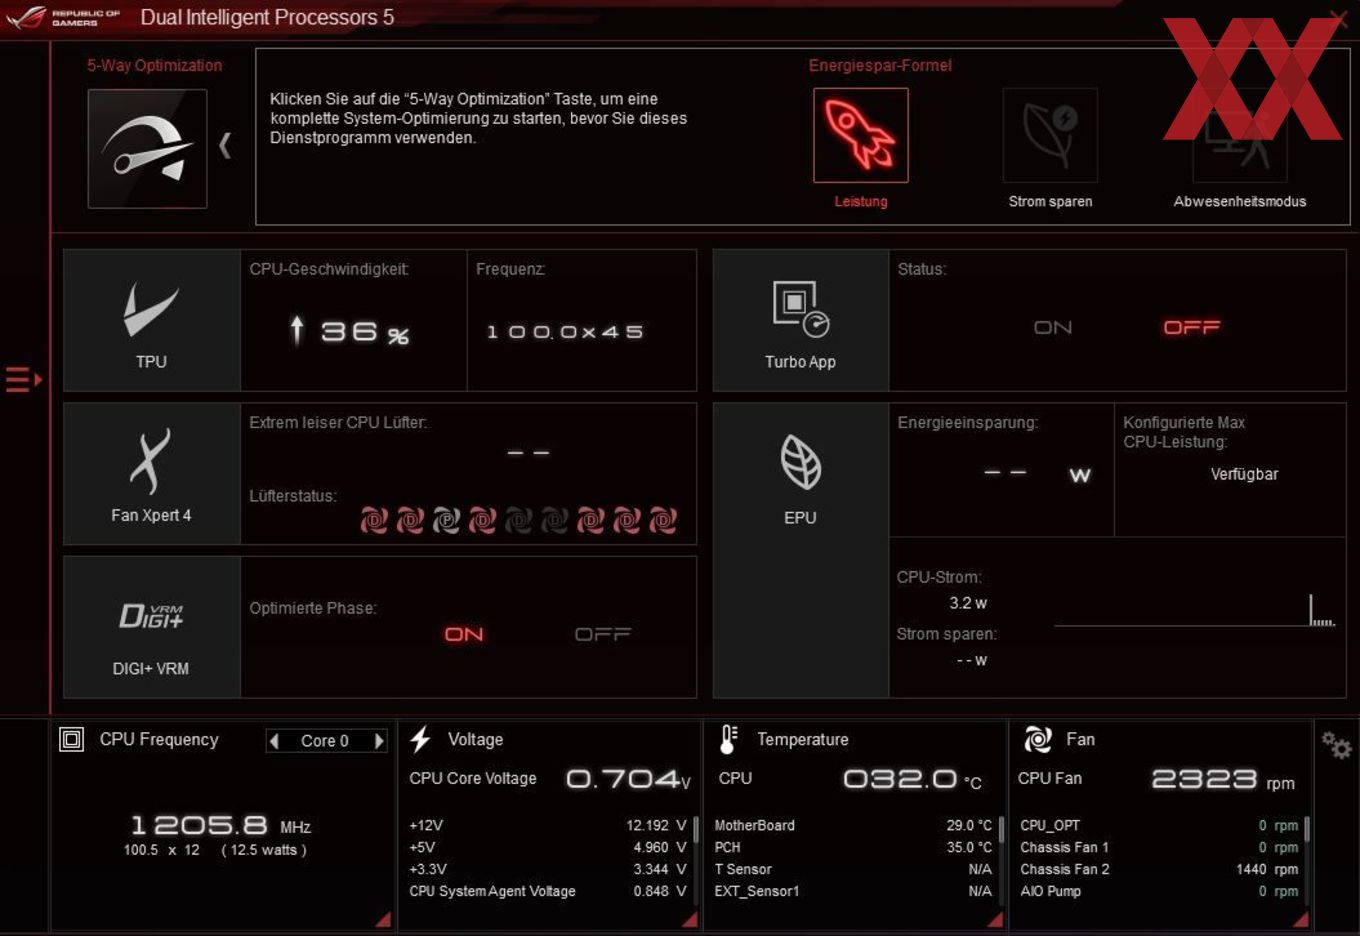Image resolution: width=1360 pixels, height=936 pixels.
Task: Collapse description with the left chevron
Action: (225, 146)
